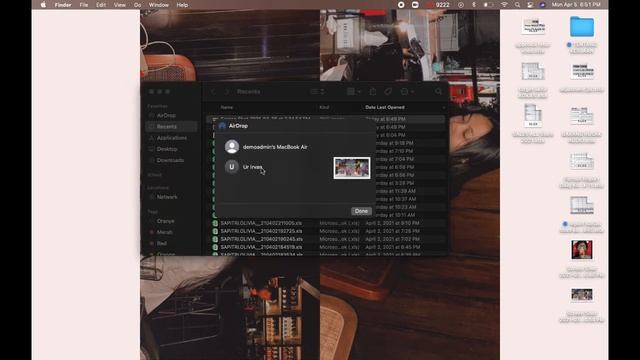Sort by Date Last Opened column header
The width and height of the screenshot is (640, 360).
(x=385, y=107)
